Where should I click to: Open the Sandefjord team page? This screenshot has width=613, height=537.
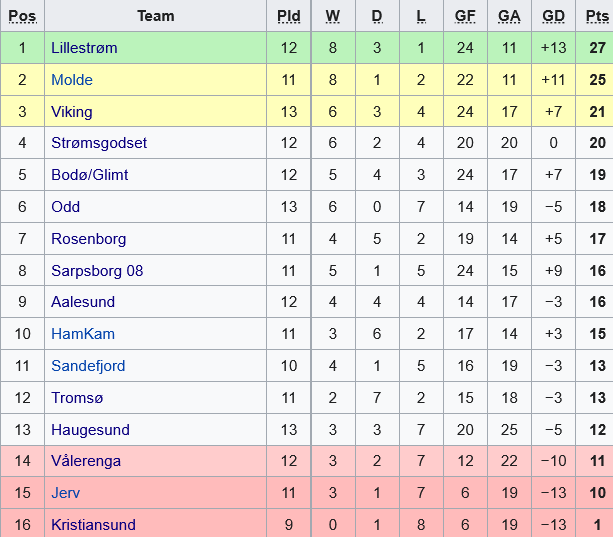point(88,366)
